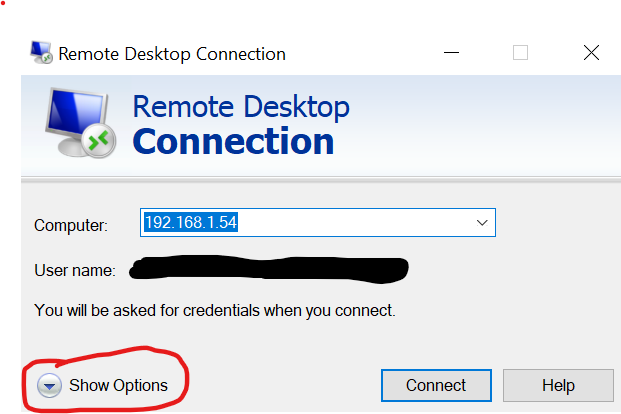621x414 pixels.
Task: Click the bold "Connection" banner word
Action: (x=233, y=141)
